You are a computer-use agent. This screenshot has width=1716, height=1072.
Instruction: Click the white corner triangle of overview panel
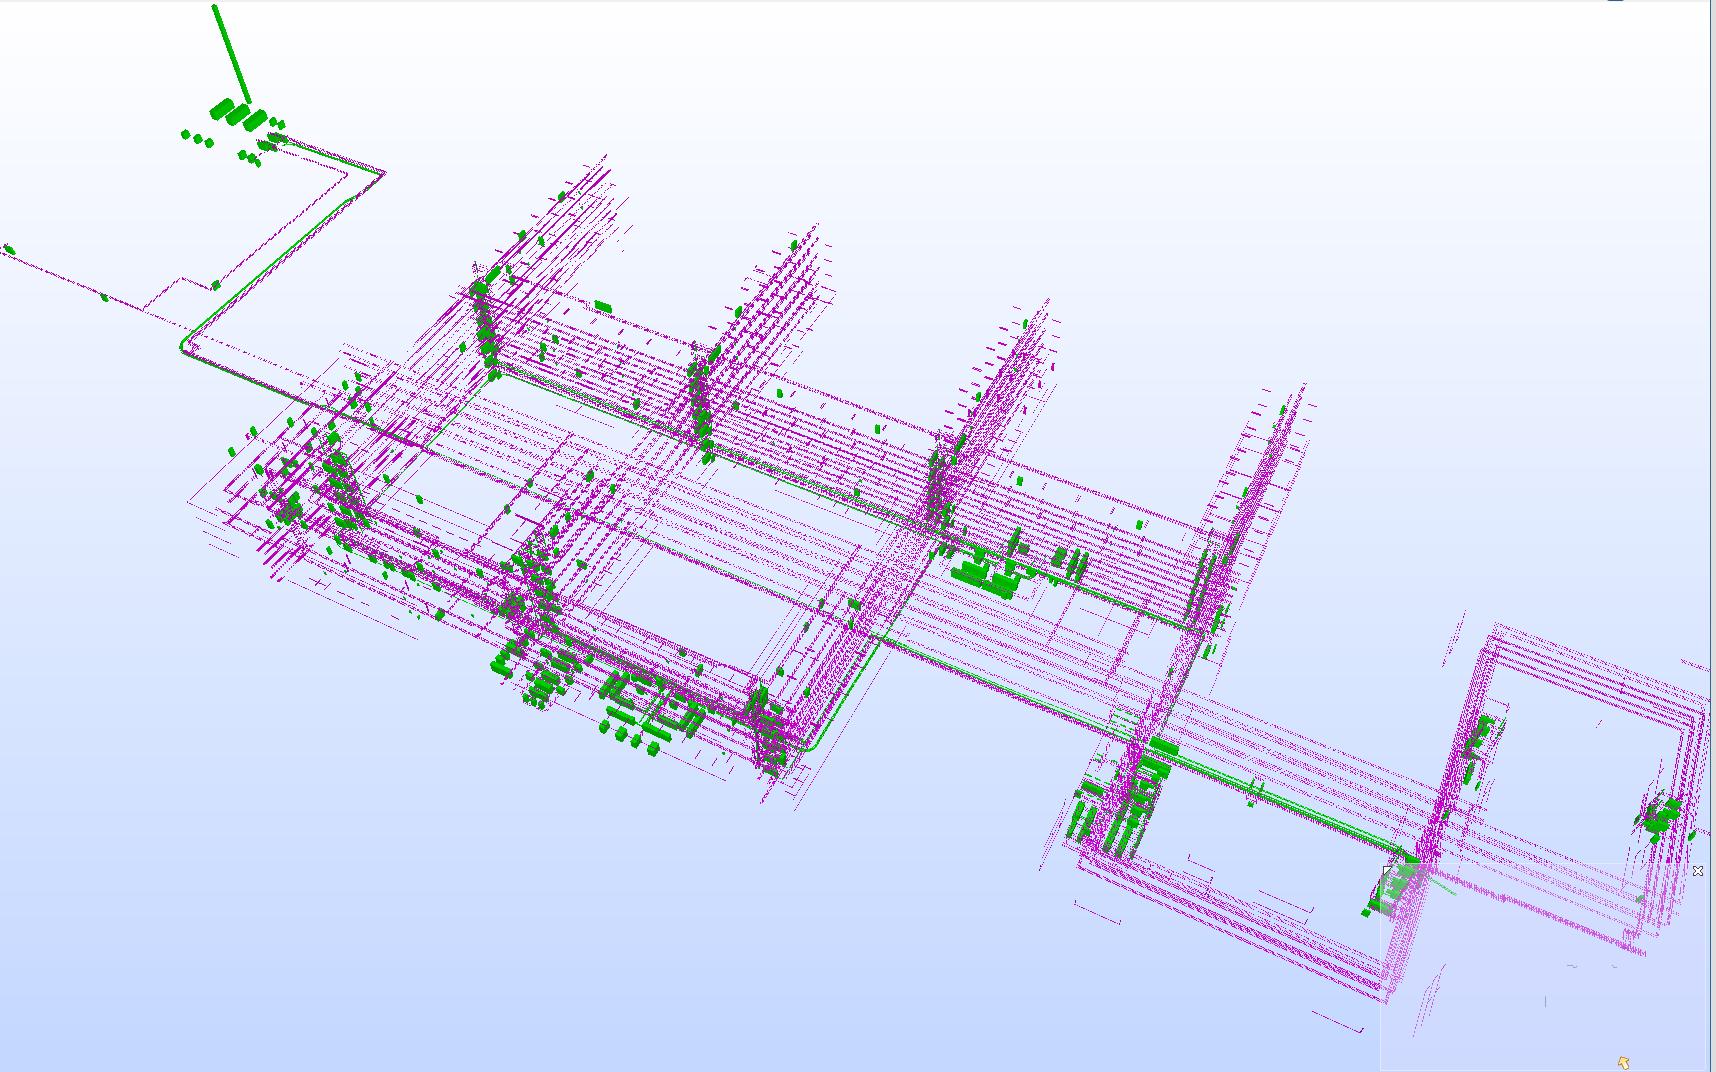[1386, 870]
